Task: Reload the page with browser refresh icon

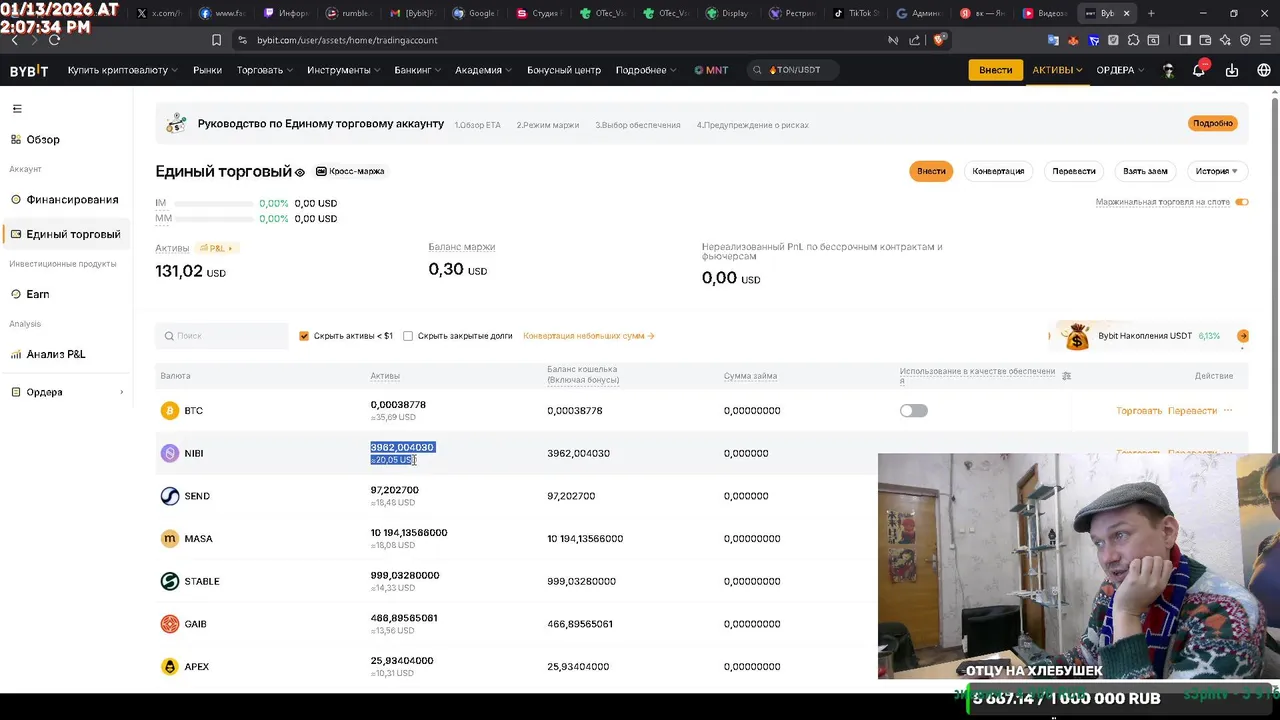Action: [x=54, y=40]
